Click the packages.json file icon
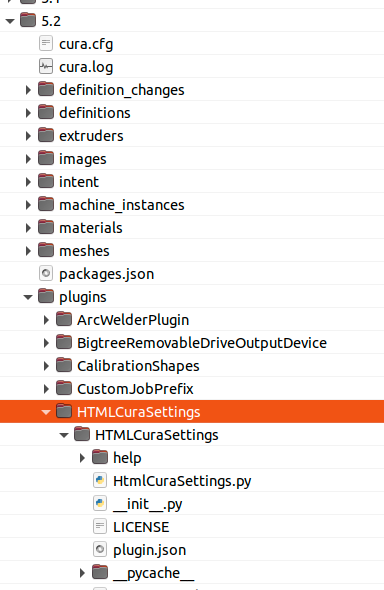This screenshot has height=590, width=384. pyautogui.click(x=46, y=273)
